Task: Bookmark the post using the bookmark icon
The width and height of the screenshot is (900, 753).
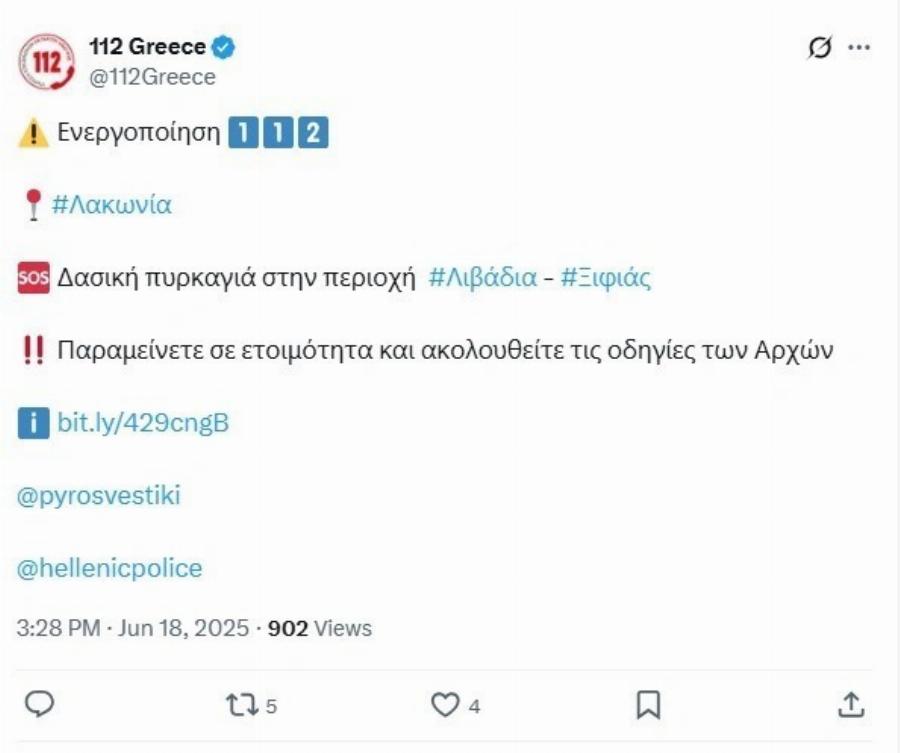Action: point(650,706)
